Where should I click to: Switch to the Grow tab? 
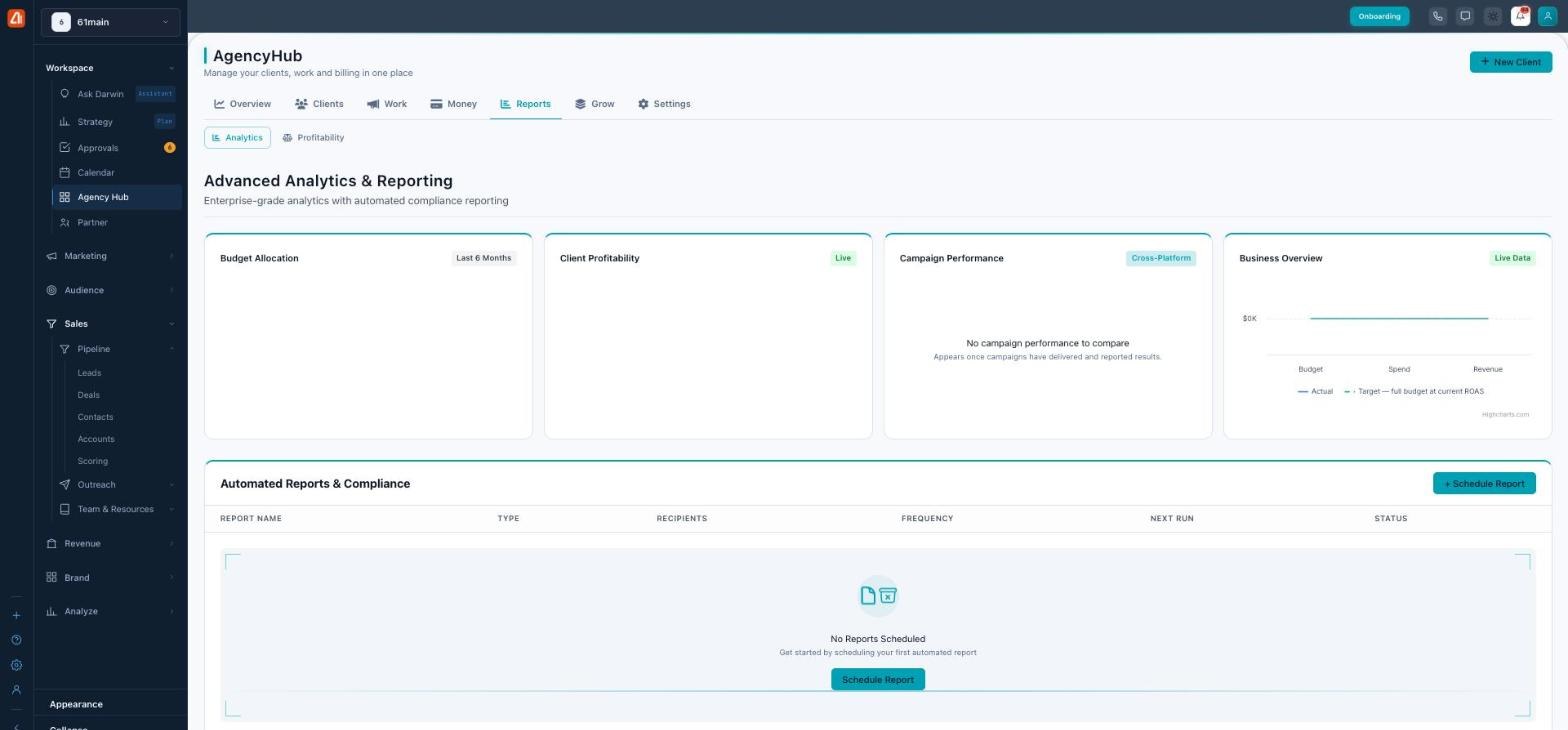pyautogui.click(x=594, y=104)
